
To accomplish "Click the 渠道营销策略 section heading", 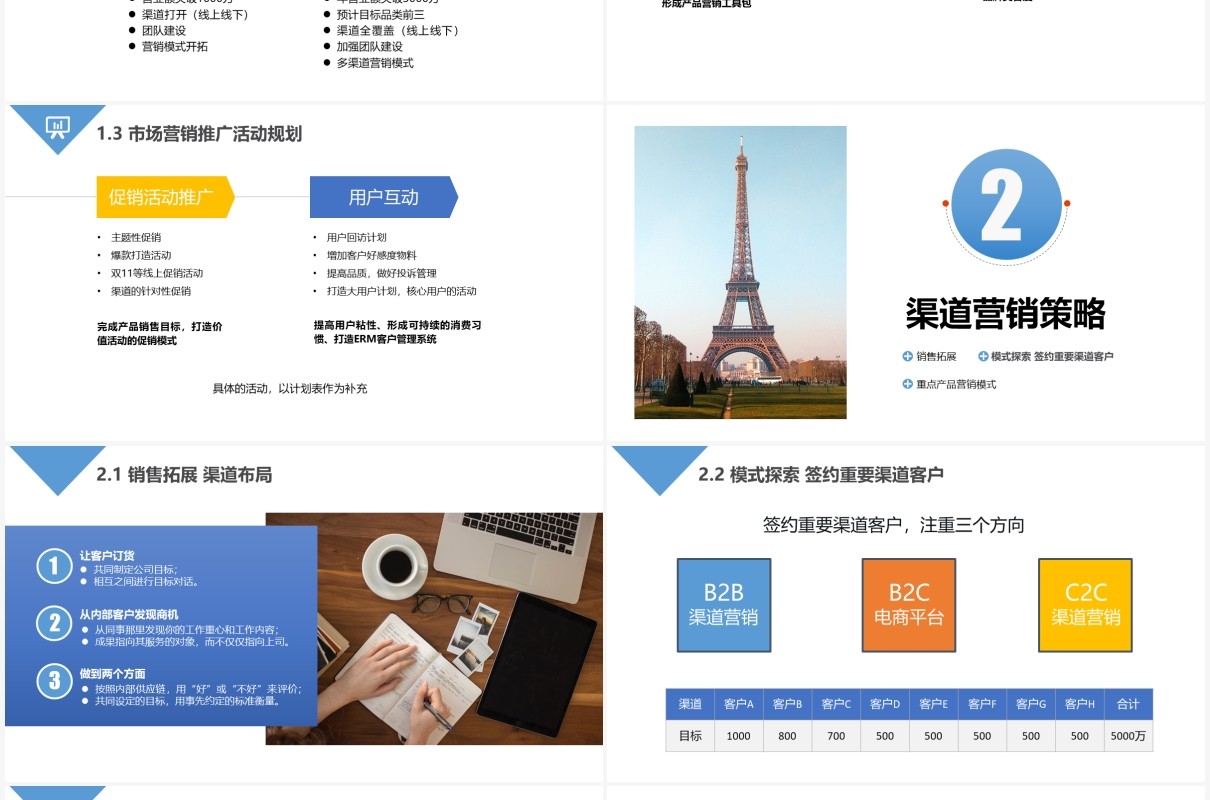I will click(1005, 314).
